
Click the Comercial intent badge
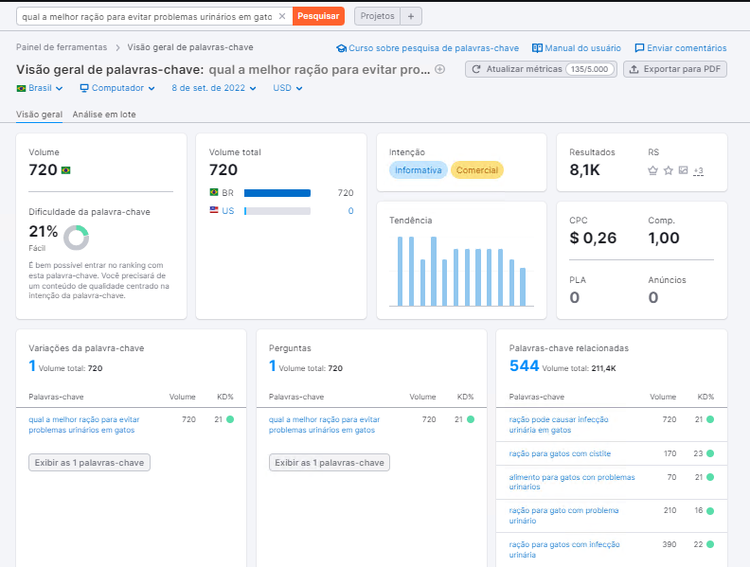[477, 170]
